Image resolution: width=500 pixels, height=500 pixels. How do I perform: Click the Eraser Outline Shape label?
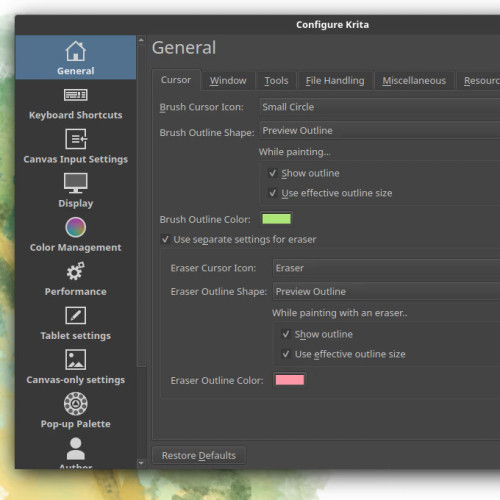(219, 292)
